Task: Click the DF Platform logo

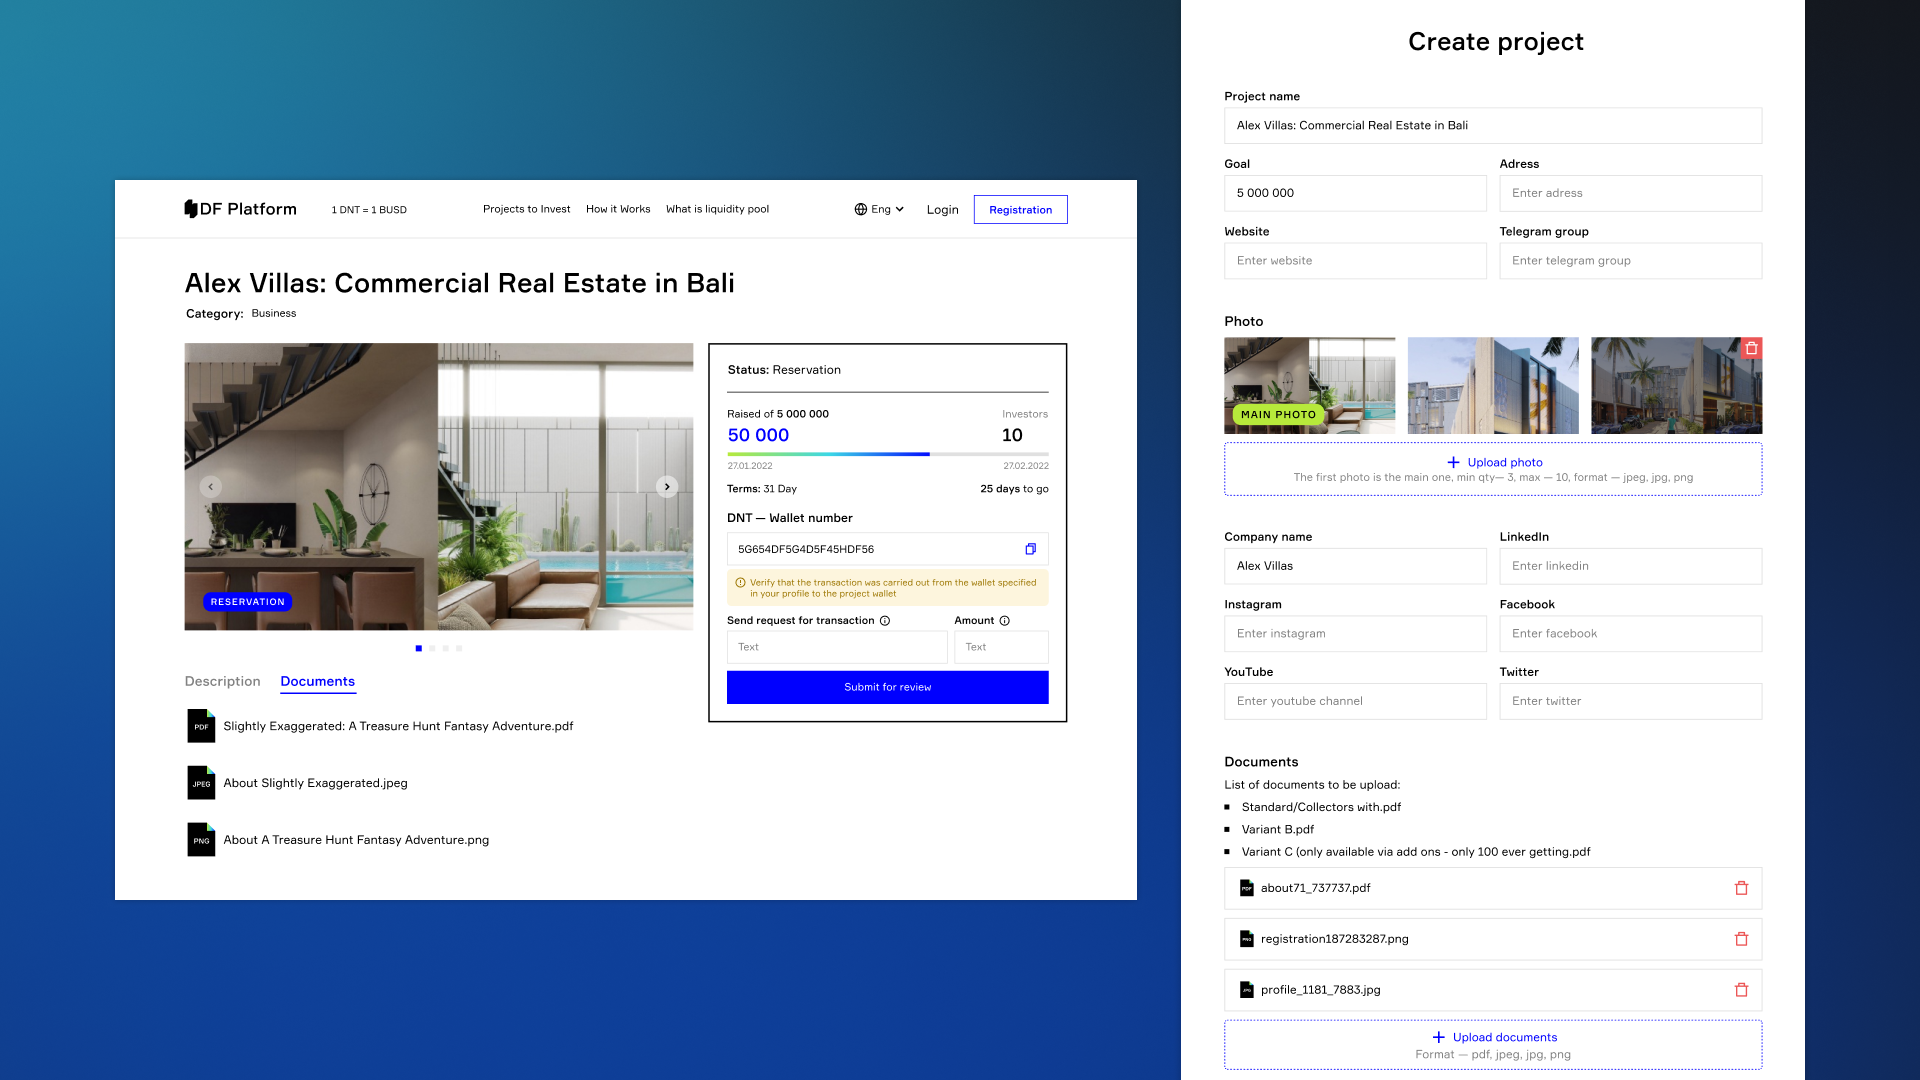Action: pos(240,208)
